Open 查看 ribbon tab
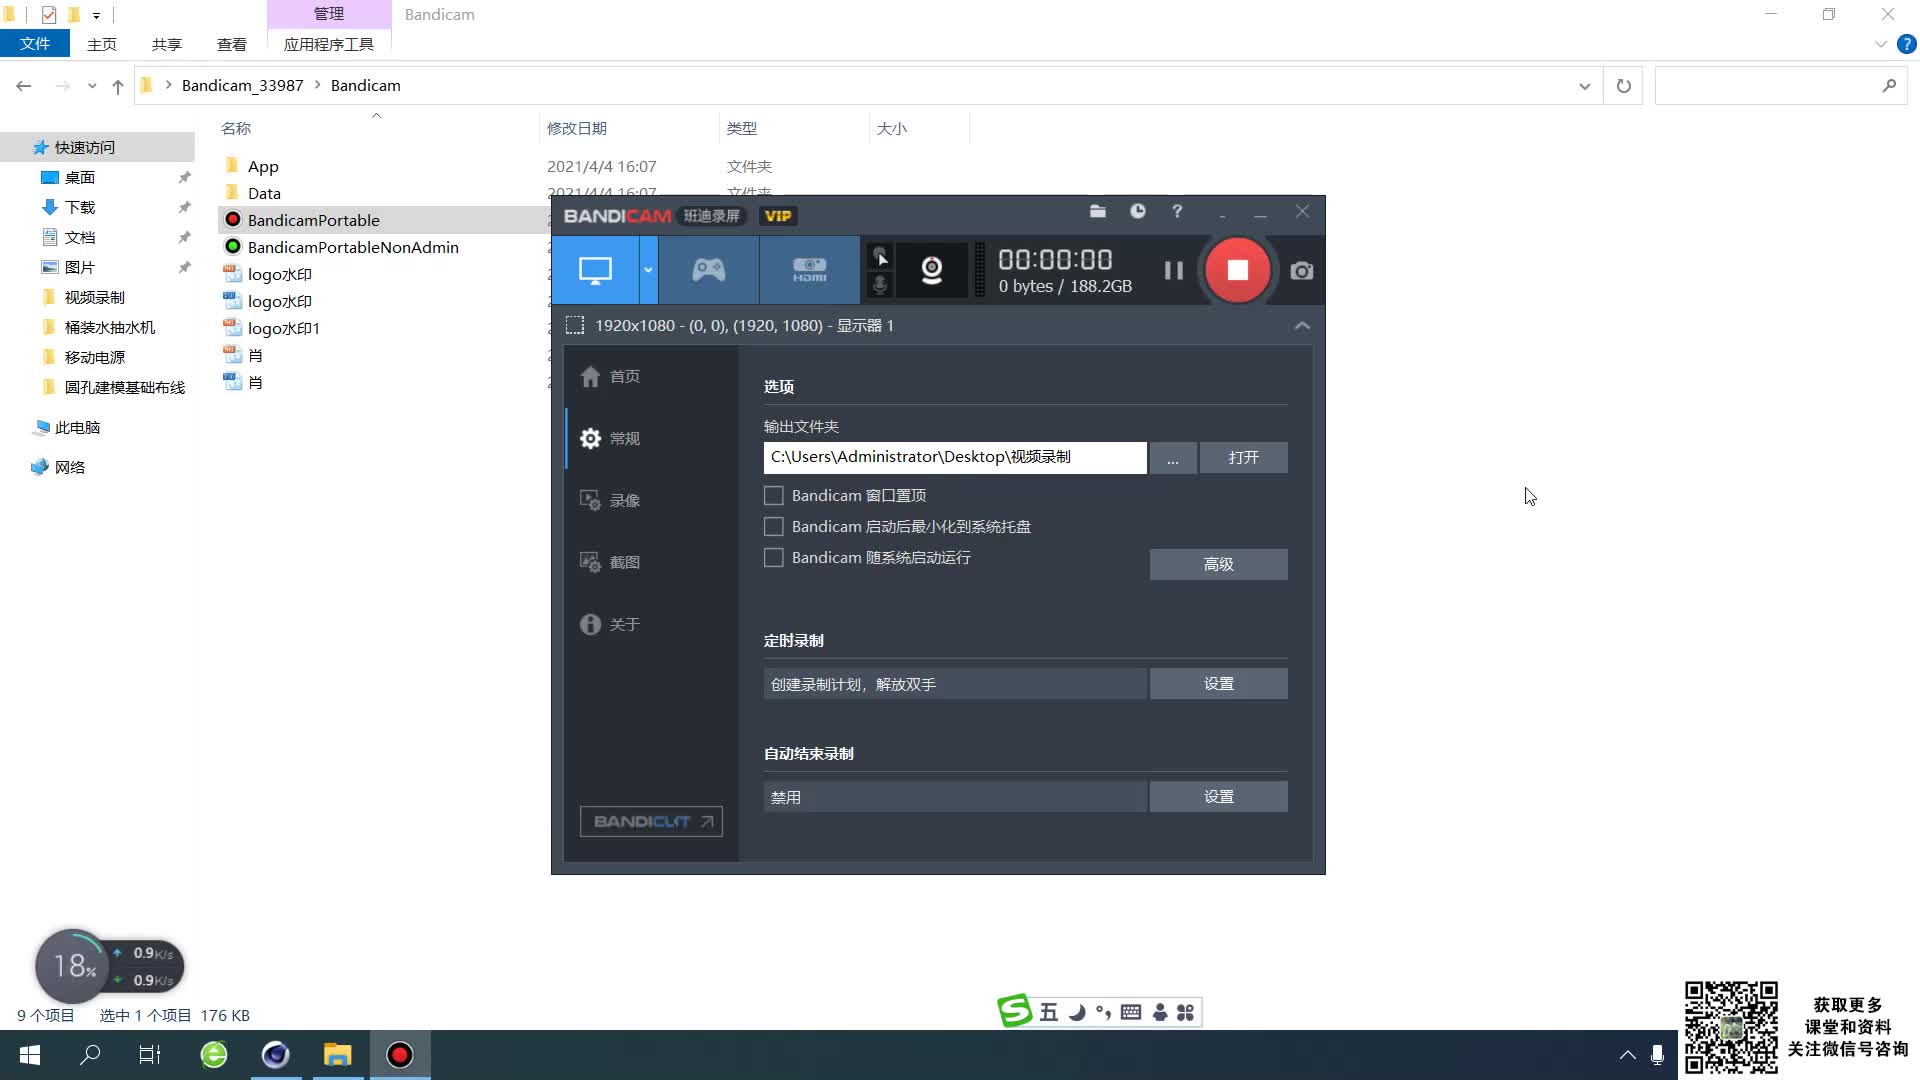Screen dimensions: 1920x1080 point(232,44)
